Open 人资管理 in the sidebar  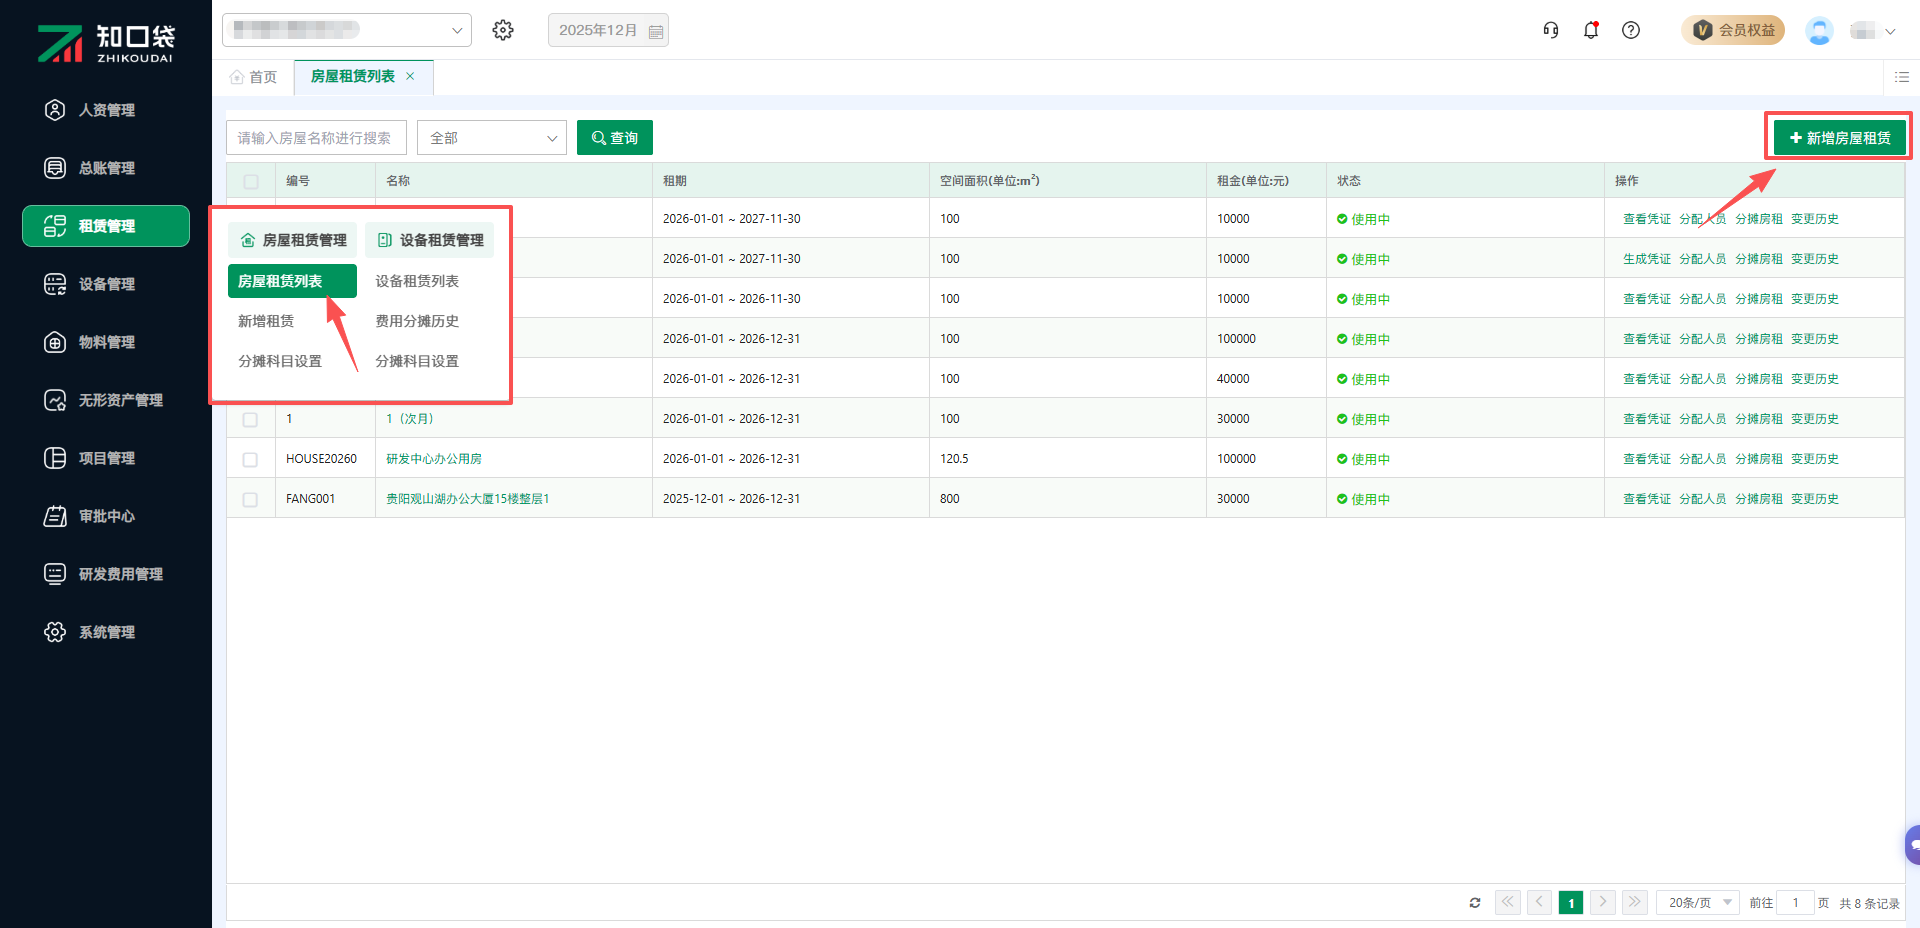click(106, 110)
